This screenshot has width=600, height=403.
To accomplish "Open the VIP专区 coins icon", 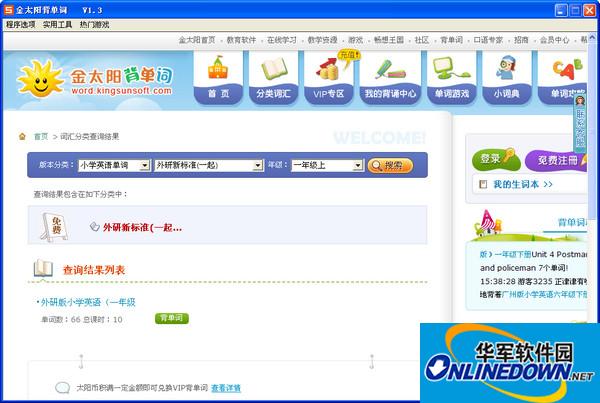I will click(328, 68).
